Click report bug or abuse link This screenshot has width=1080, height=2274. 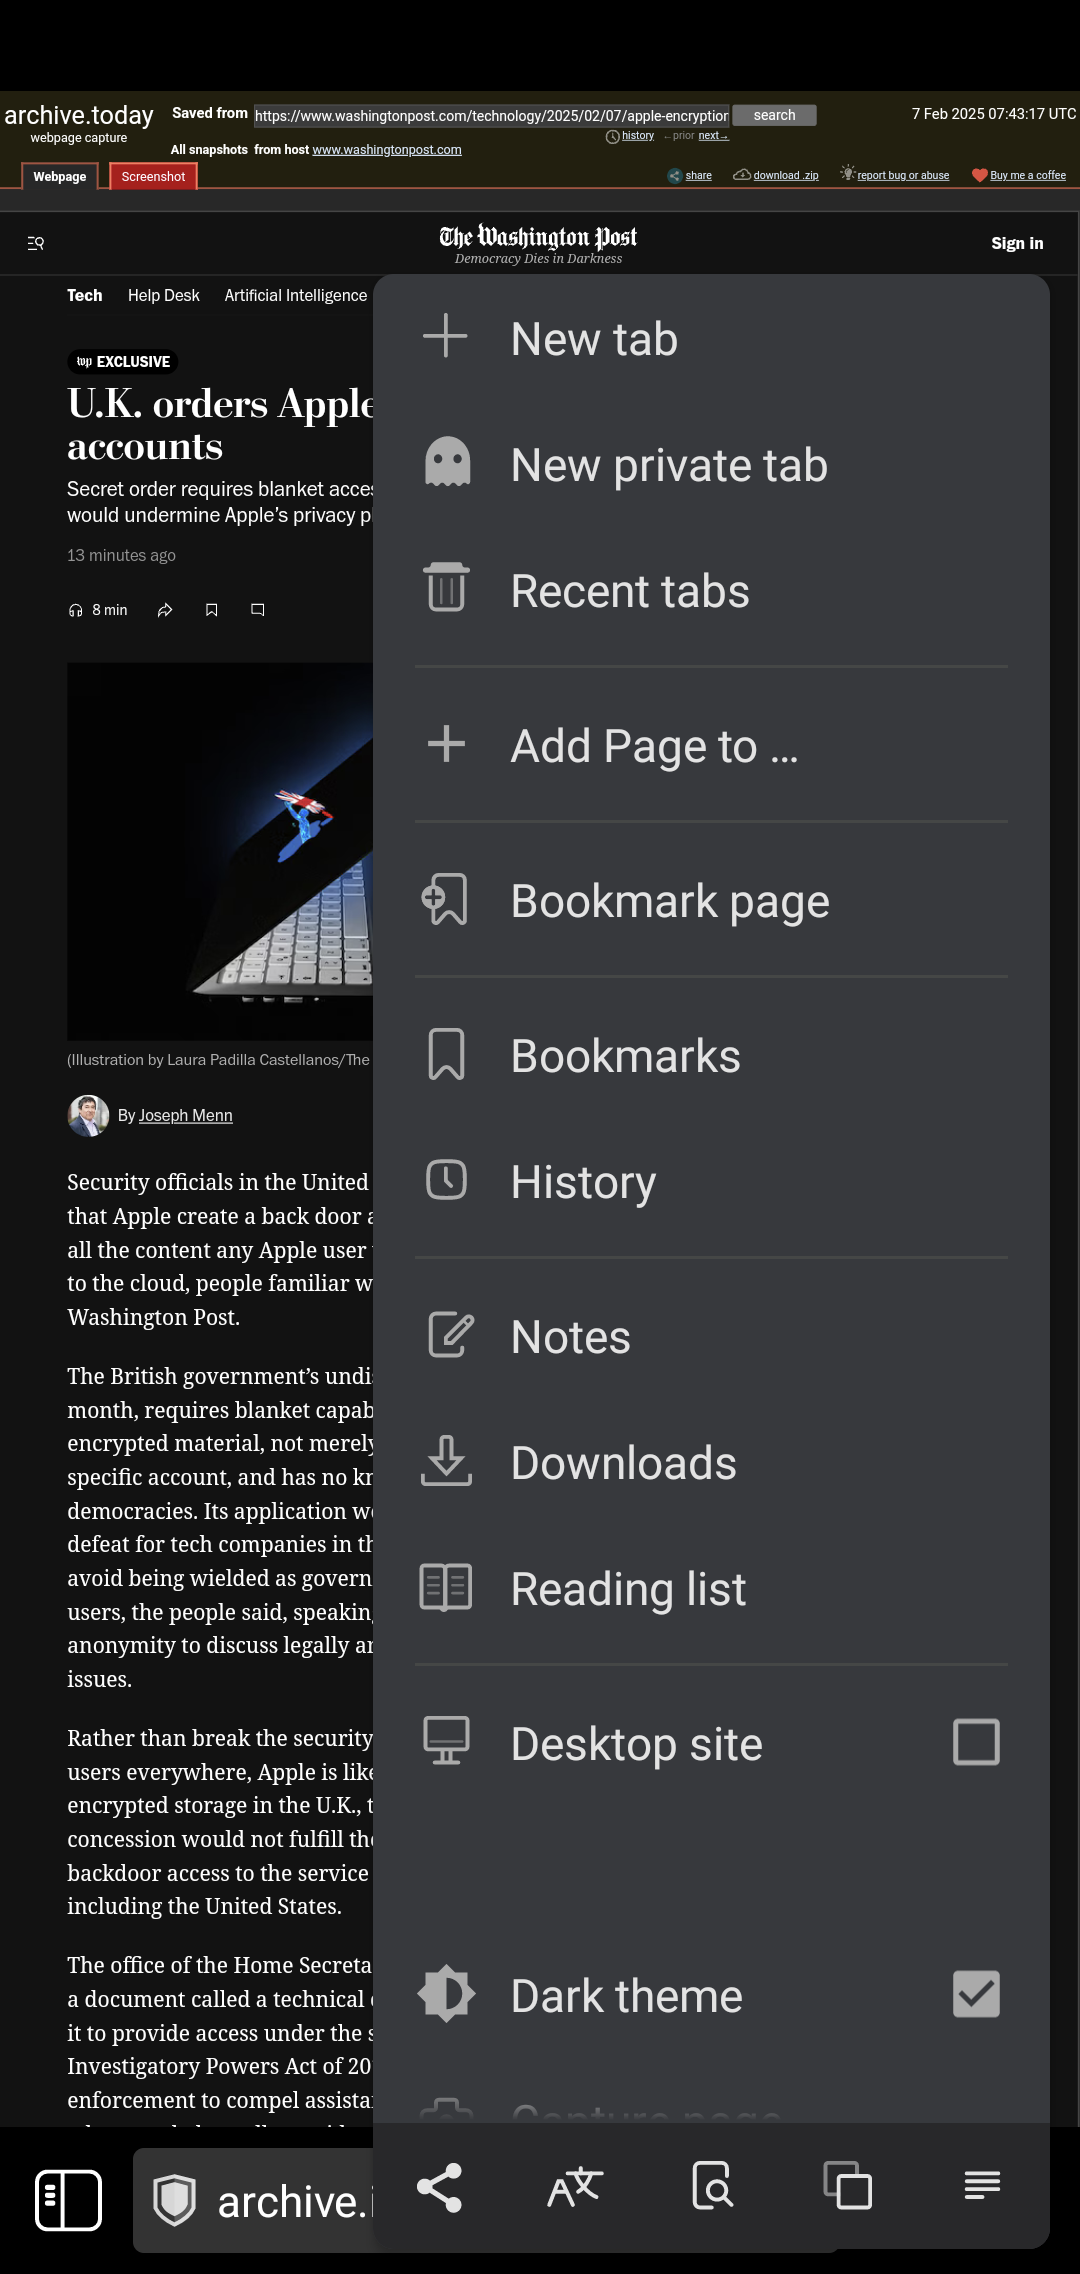[903, 175]
